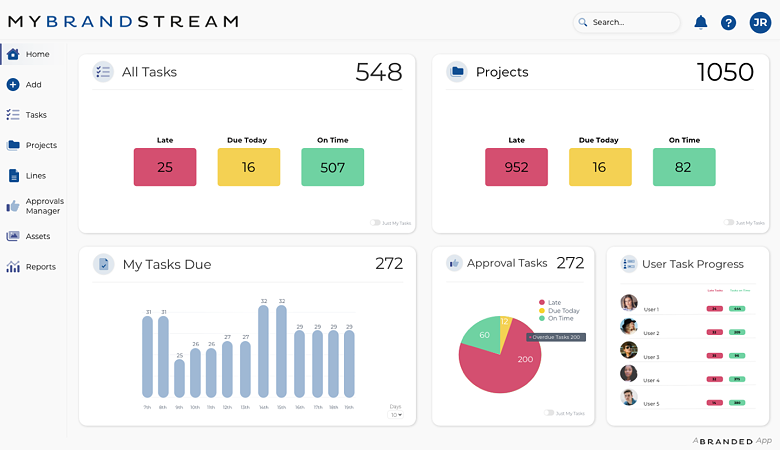
Task: Toggle Just My Tasks in Projects card
Action: point(728,223)
